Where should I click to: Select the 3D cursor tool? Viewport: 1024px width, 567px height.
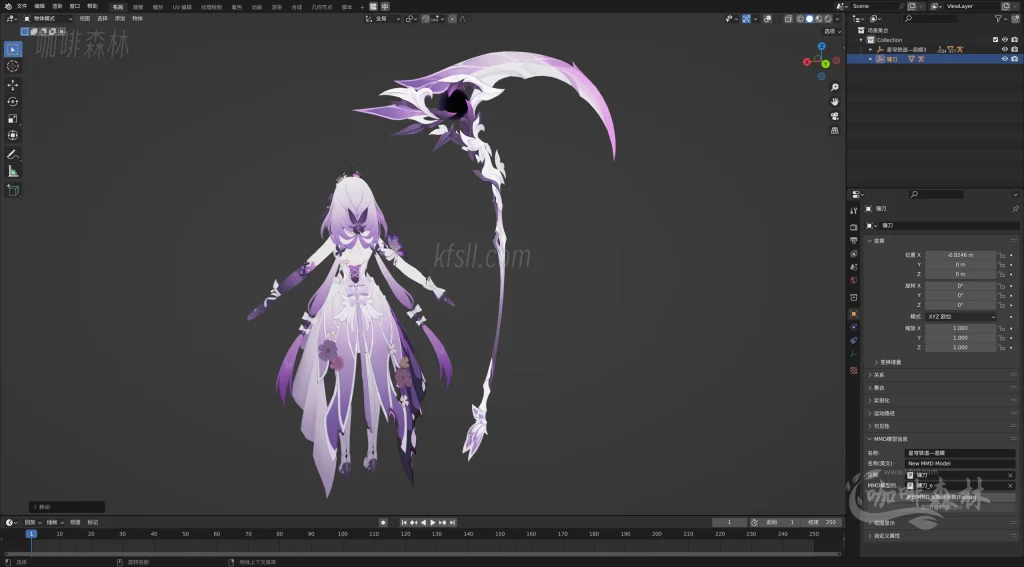(x=12, y=66)
